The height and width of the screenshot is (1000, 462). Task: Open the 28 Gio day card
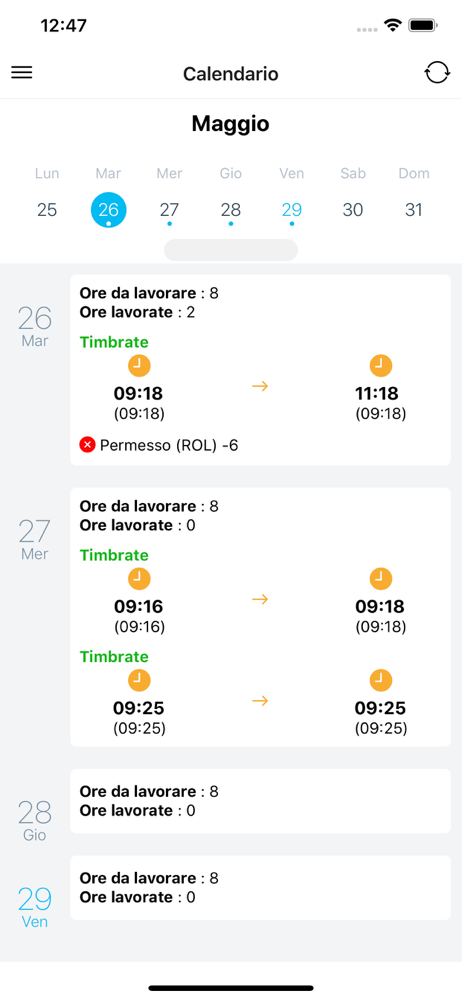tap(260, 801)
